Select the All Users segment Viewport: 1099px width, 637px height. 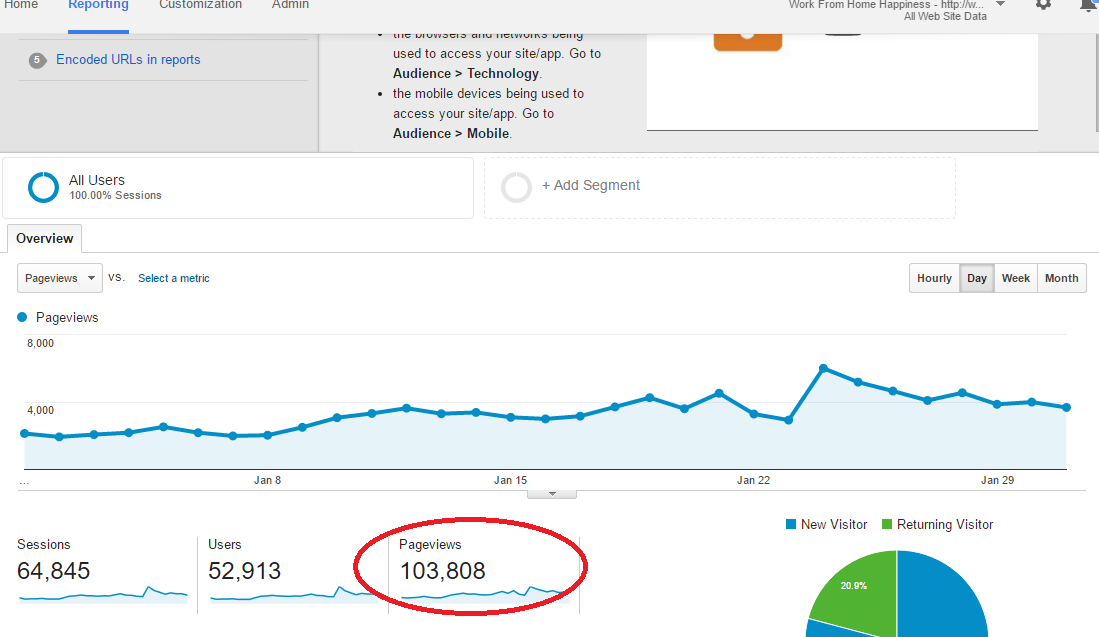[238, 188]
